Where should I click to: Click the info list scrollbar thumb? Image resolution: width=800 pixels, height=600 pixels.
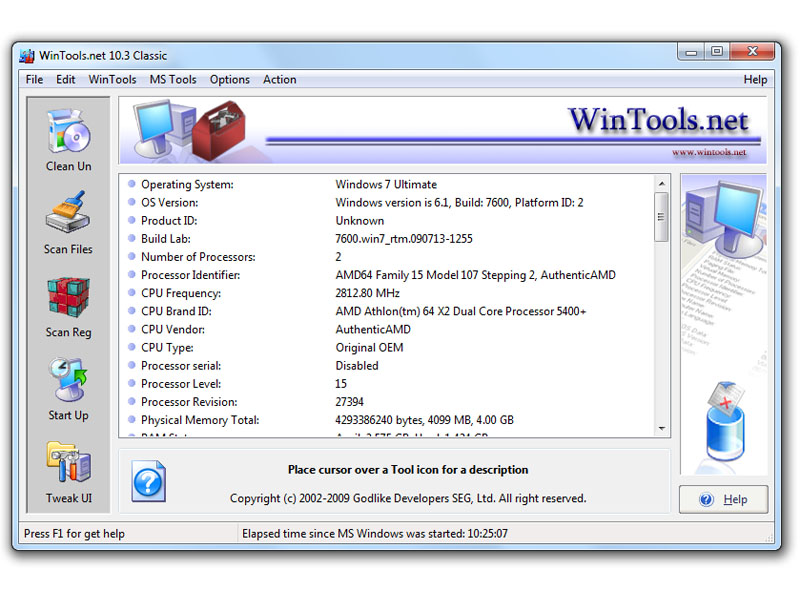pos(661,217)
